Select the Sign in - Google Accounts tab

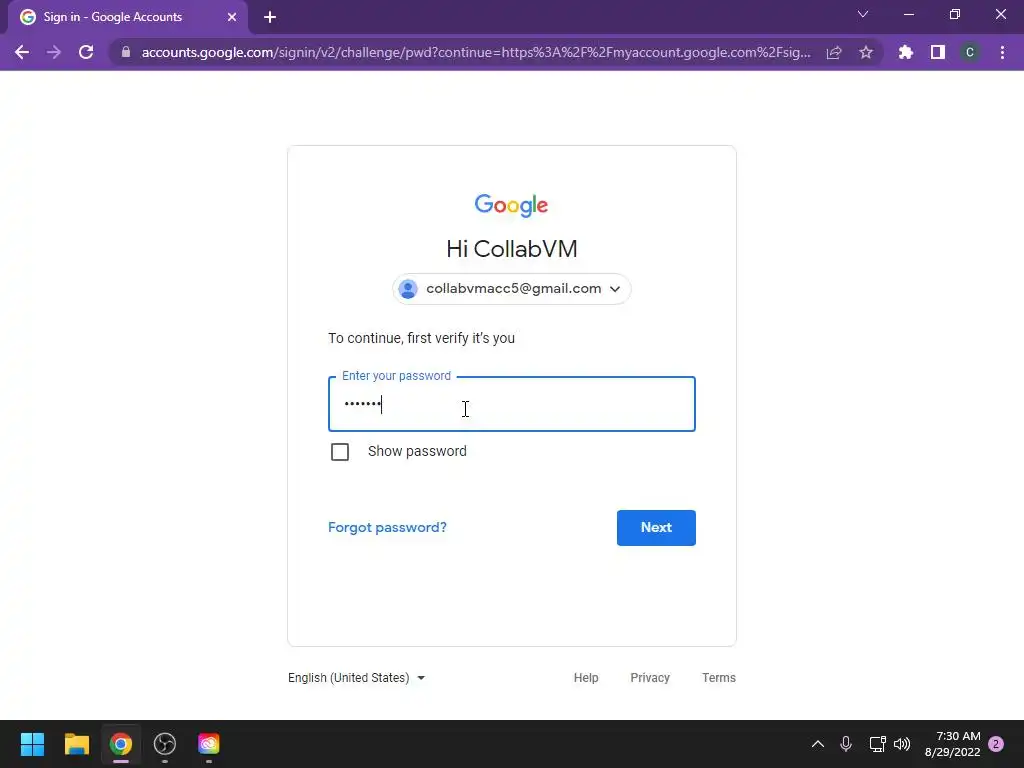pos(127,17)
